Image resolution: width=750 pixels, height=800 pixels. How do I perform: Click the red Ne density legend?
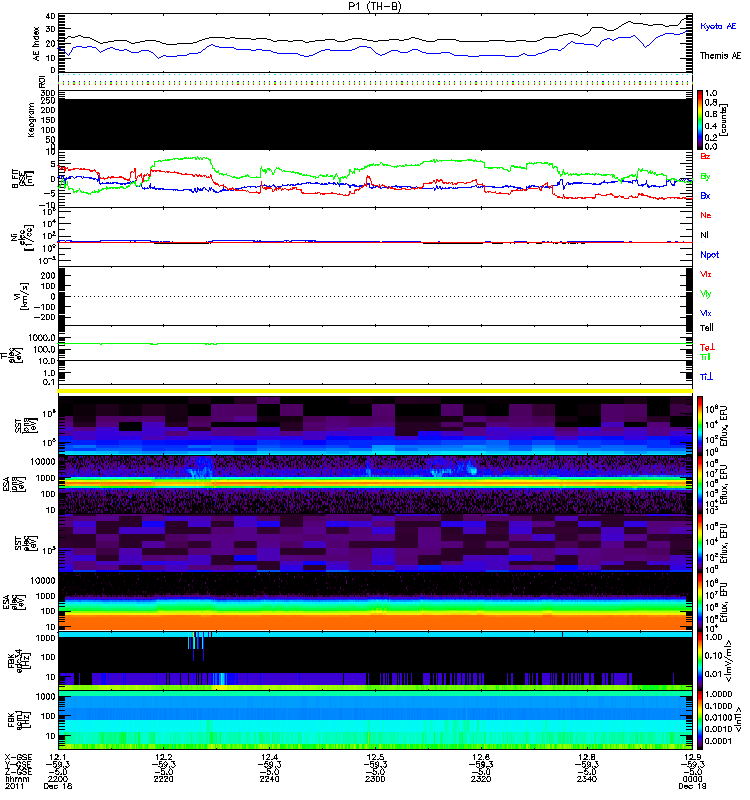tap(706, 215)
